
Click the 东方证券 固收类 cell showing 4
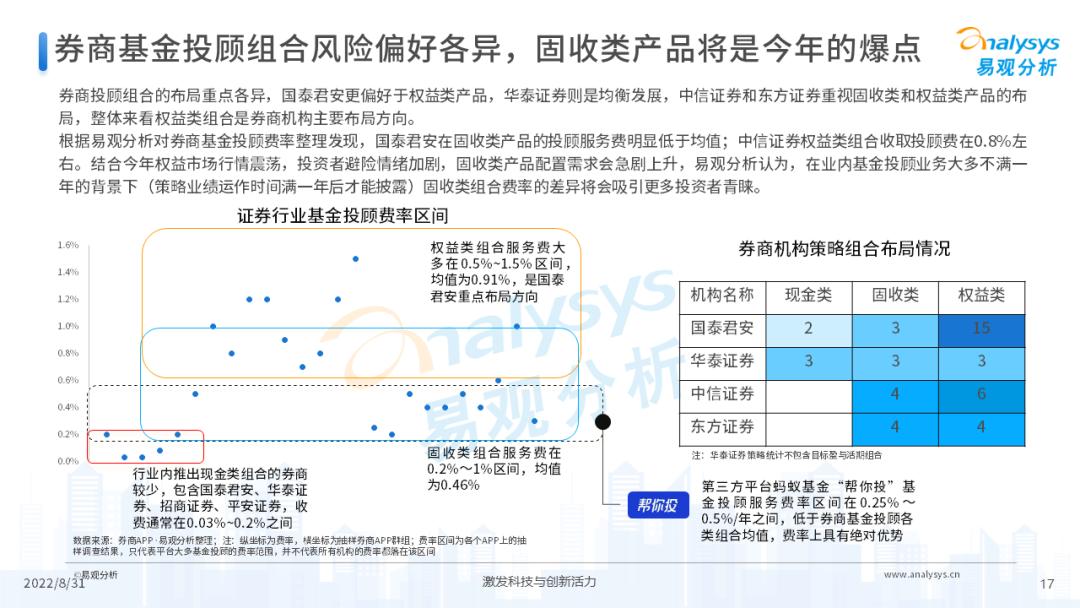895,428
